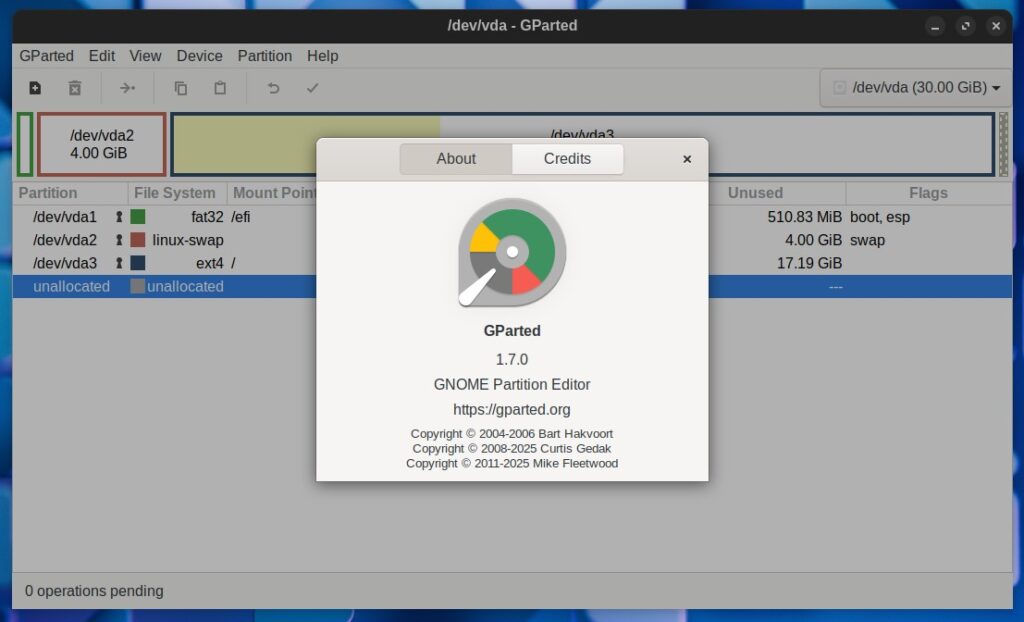1024x622 pixels.
Task: Switch to the About tab in dialog
Action: pyautogui.click(x=456, y=159)
